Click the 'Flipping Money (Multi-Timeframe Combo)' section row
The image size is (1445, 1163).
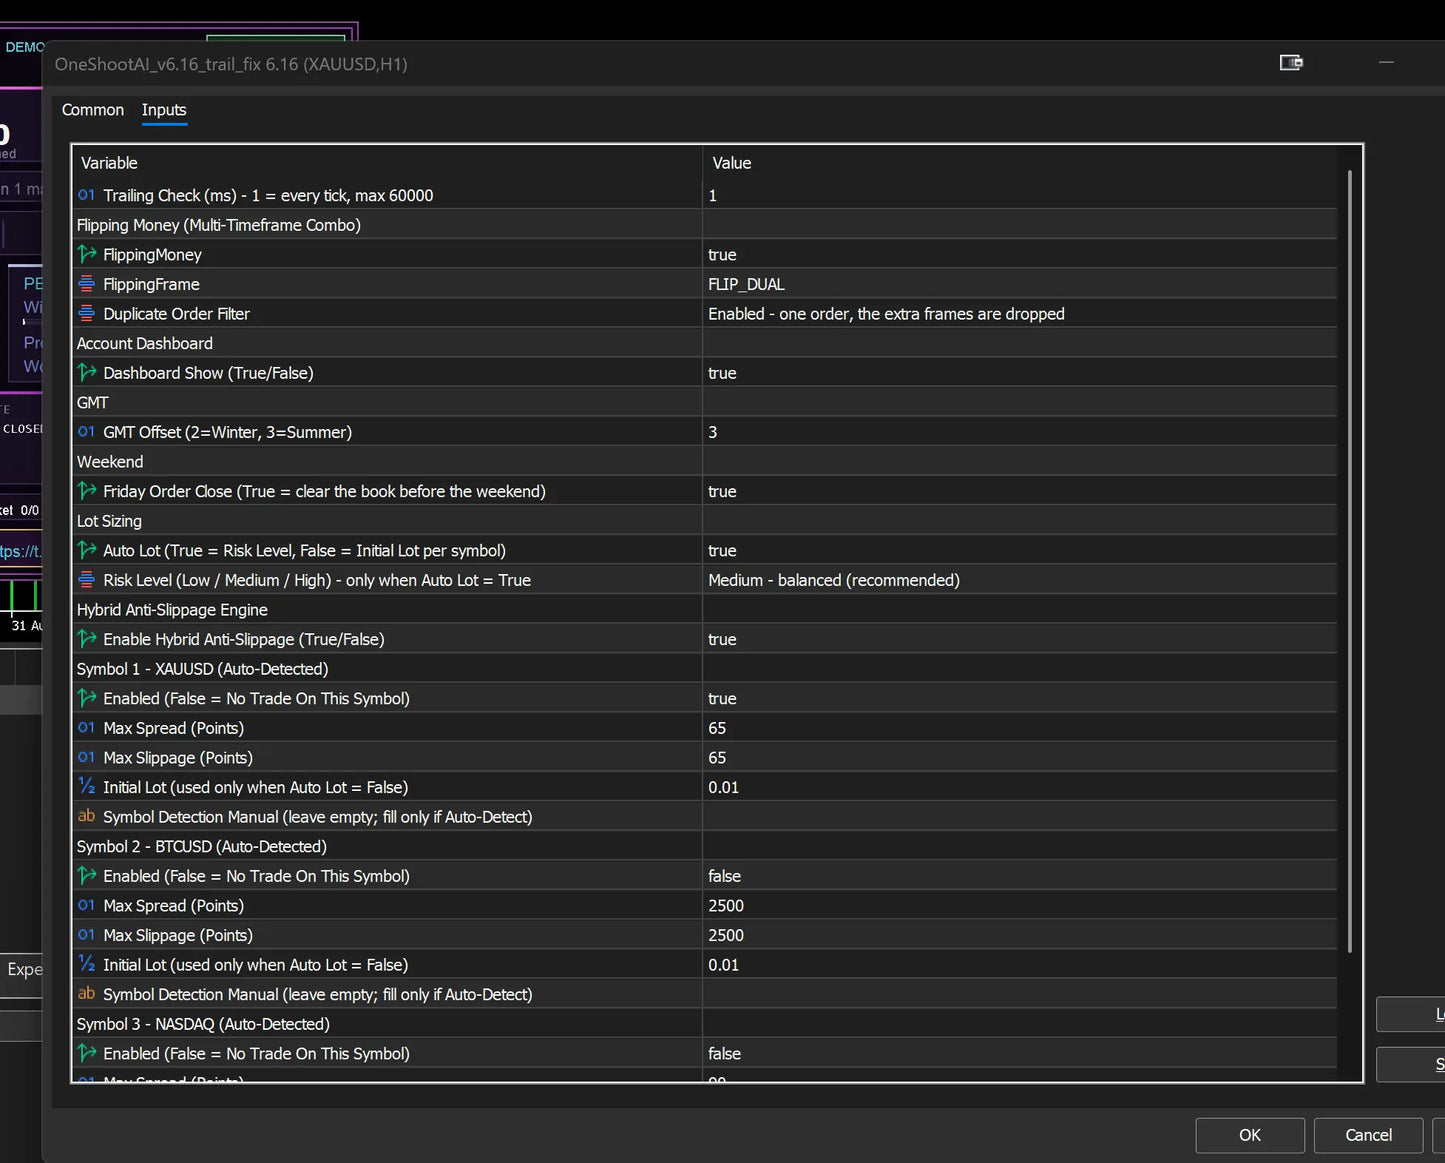coord(705,225)
